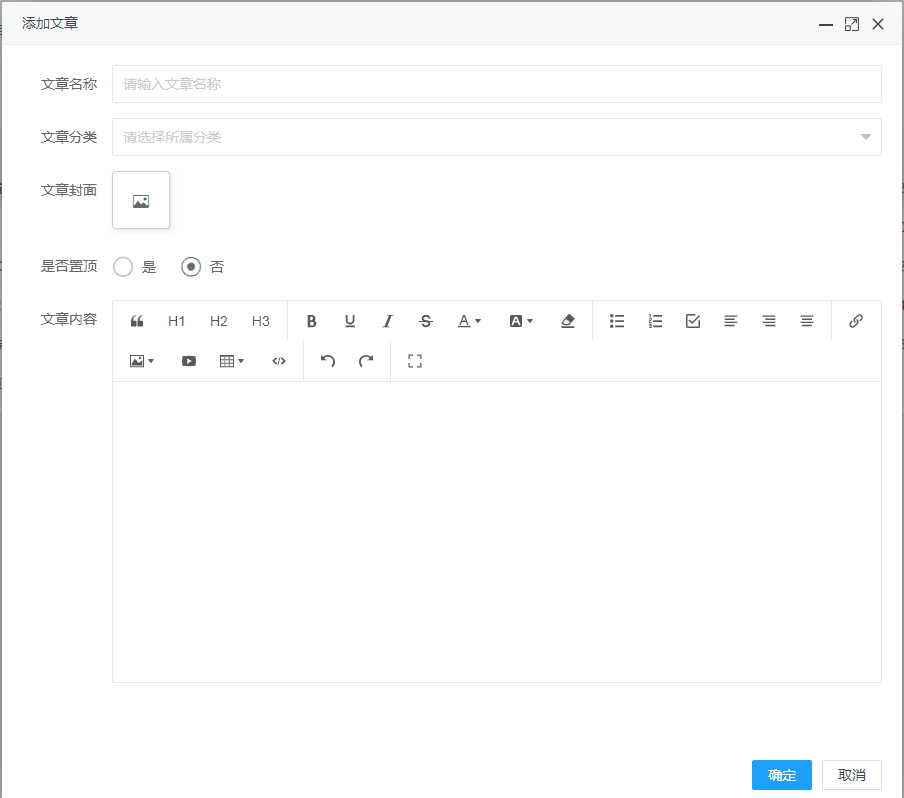This screenshot has height=798, width=904.
Task: Insert a code block
Action: [278, 362]
